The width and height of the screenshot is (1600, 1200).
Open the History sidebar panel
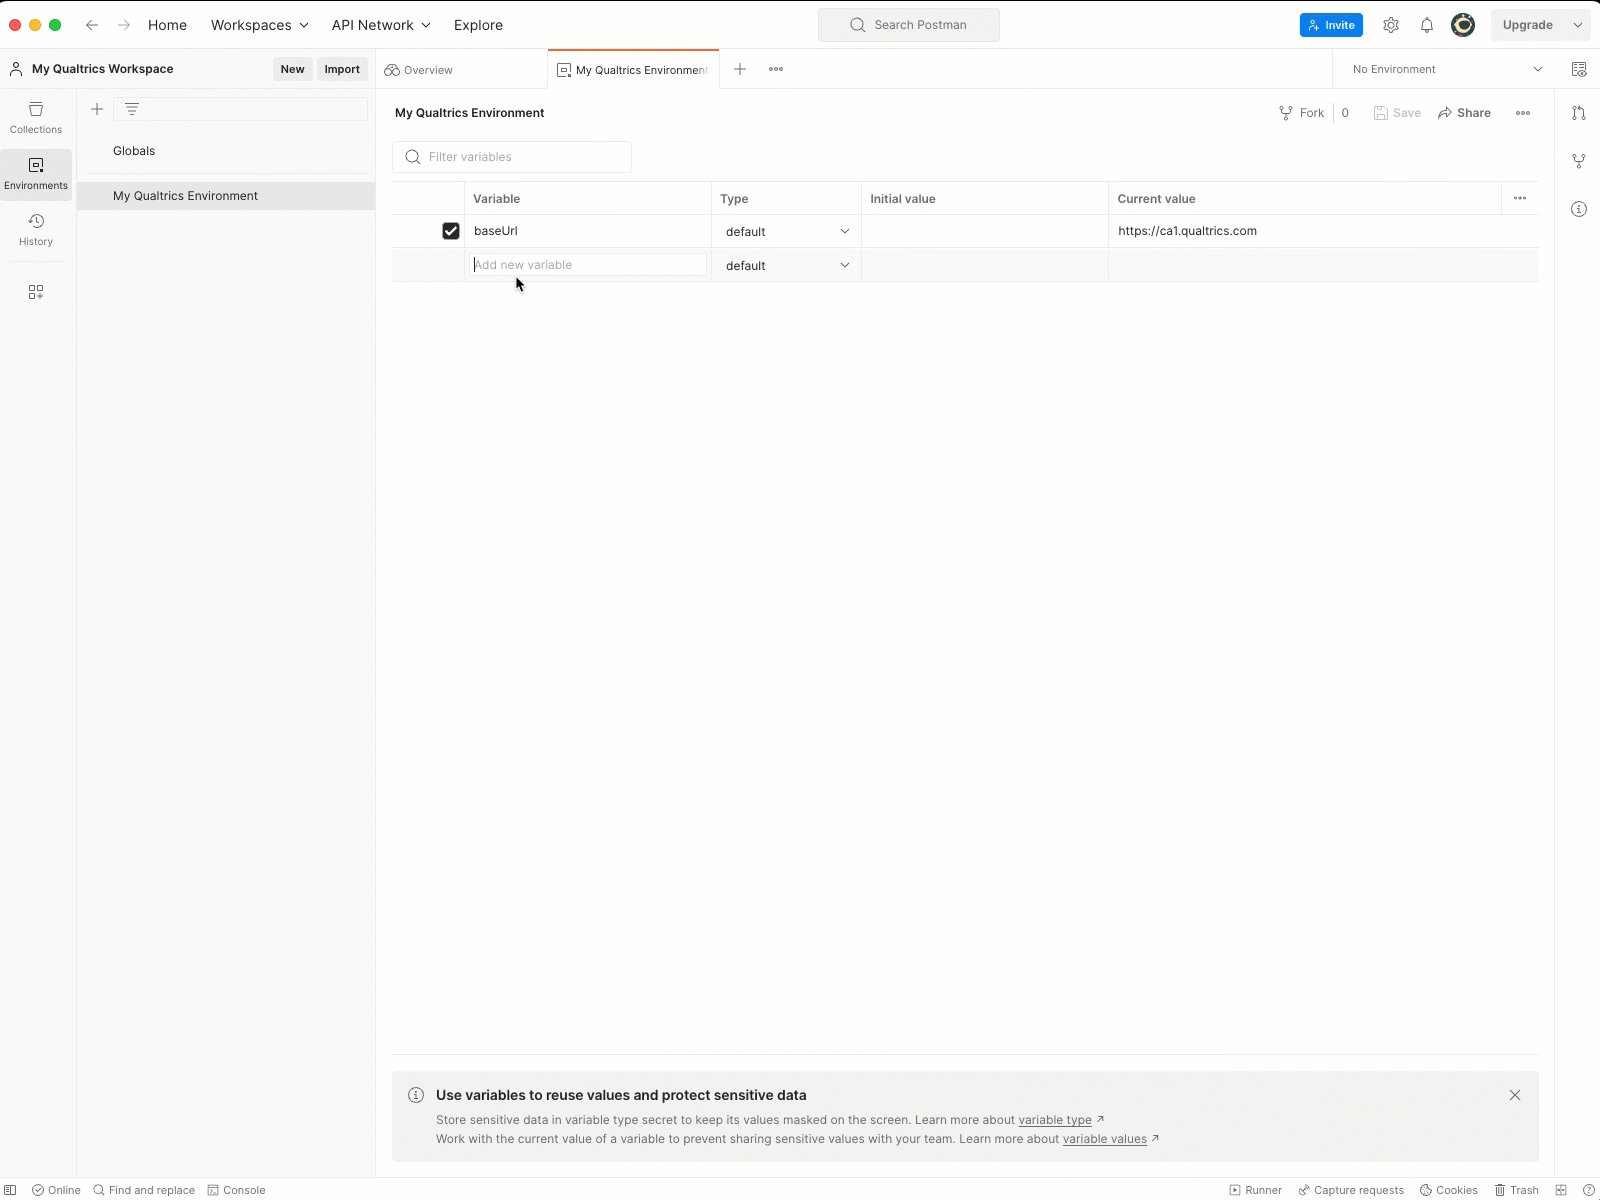(36, 230)
